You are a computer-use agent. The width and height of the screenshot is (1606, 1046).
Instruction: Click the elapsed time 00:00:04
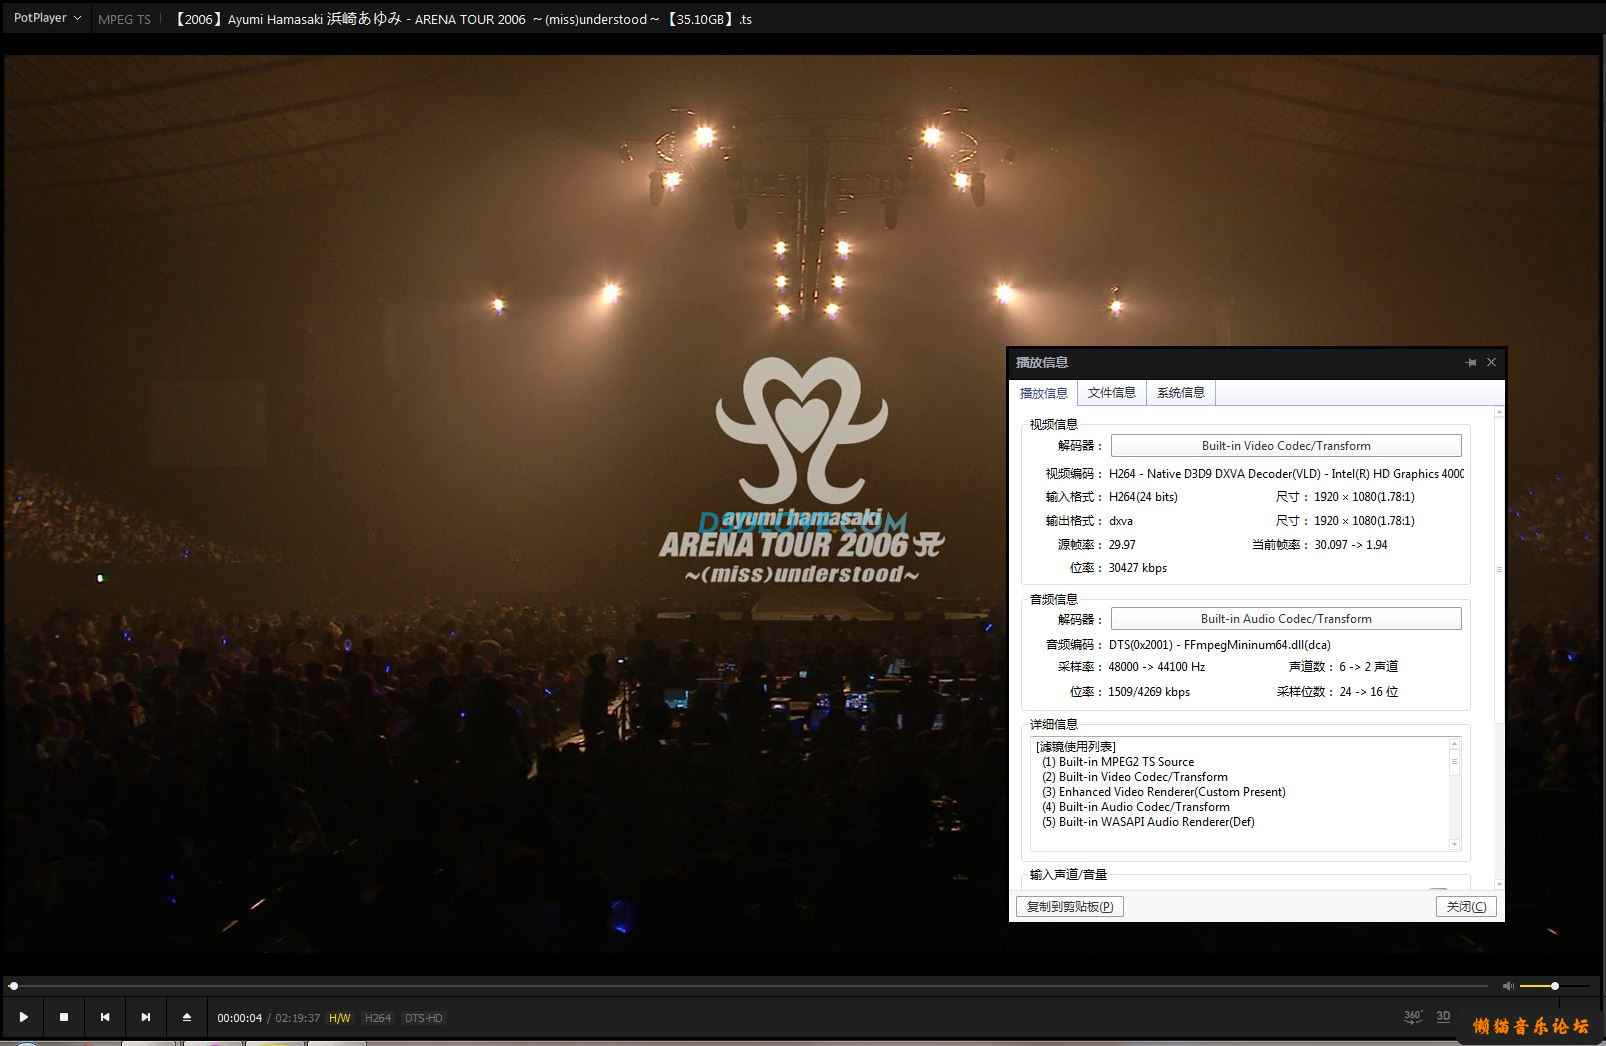[240, 1018]
